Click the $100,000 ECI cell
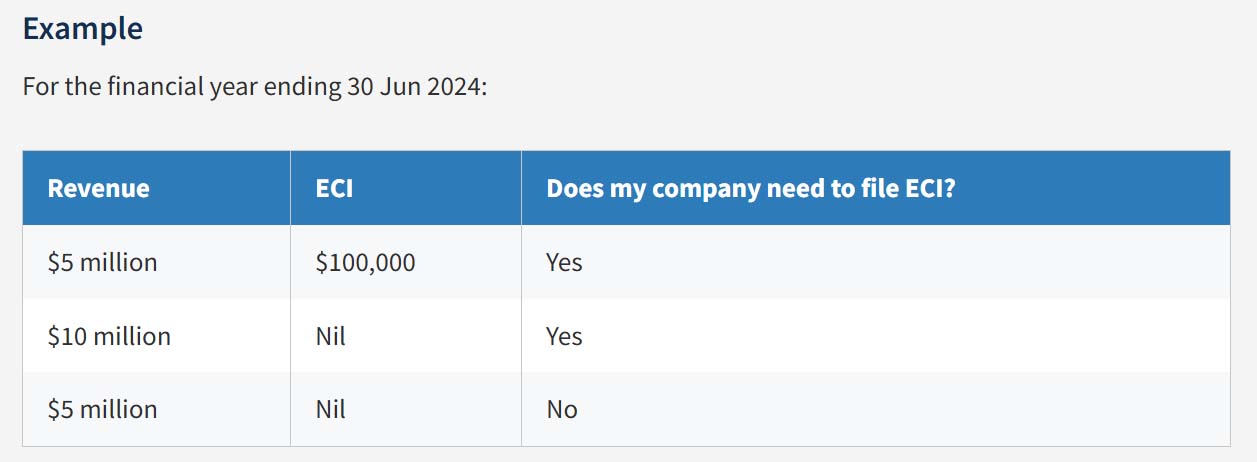The width and height of the screenshot is (1257, 462). pyautogui.click(x=365, y=263)
